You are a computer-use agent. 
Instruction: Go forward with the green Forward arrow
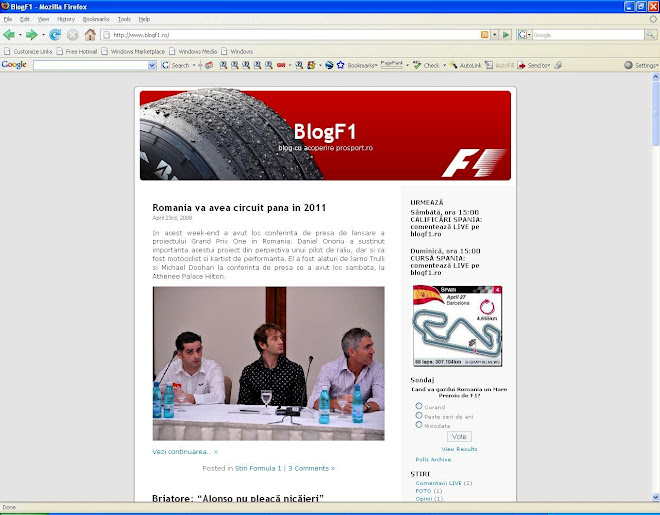click(32, 35)
